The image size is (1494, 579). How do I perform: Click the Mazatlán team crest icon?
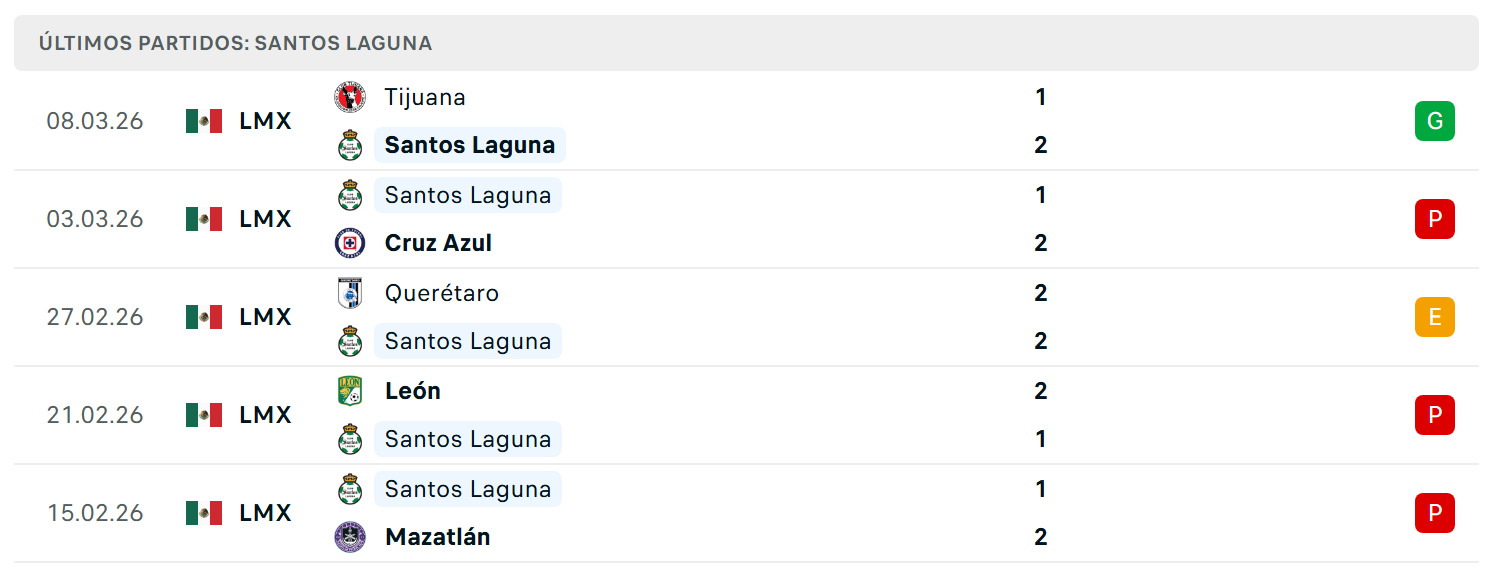[350, 537]
